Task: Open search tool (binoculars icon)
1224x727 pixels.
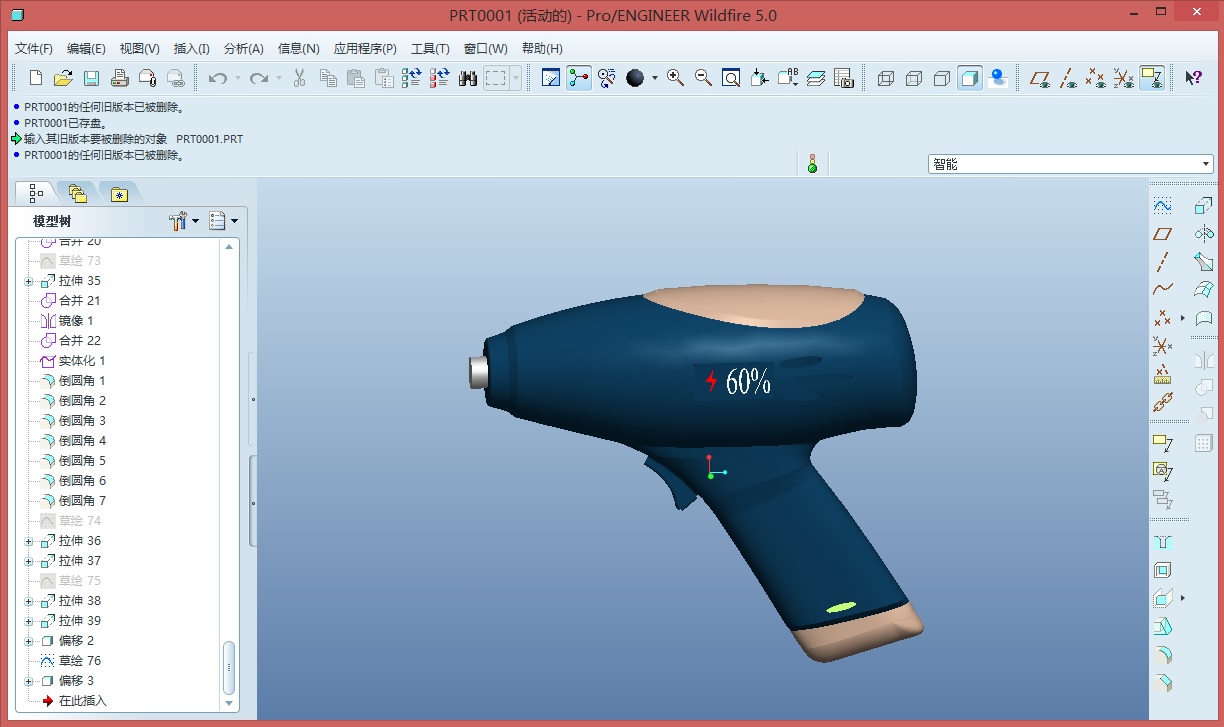Action: [x=468, y=78]
